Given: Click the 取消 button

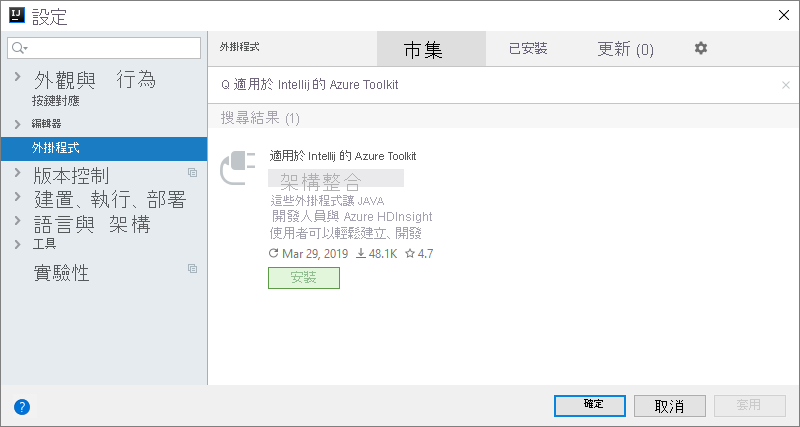Looking at the screenshot, I should 670,406.
